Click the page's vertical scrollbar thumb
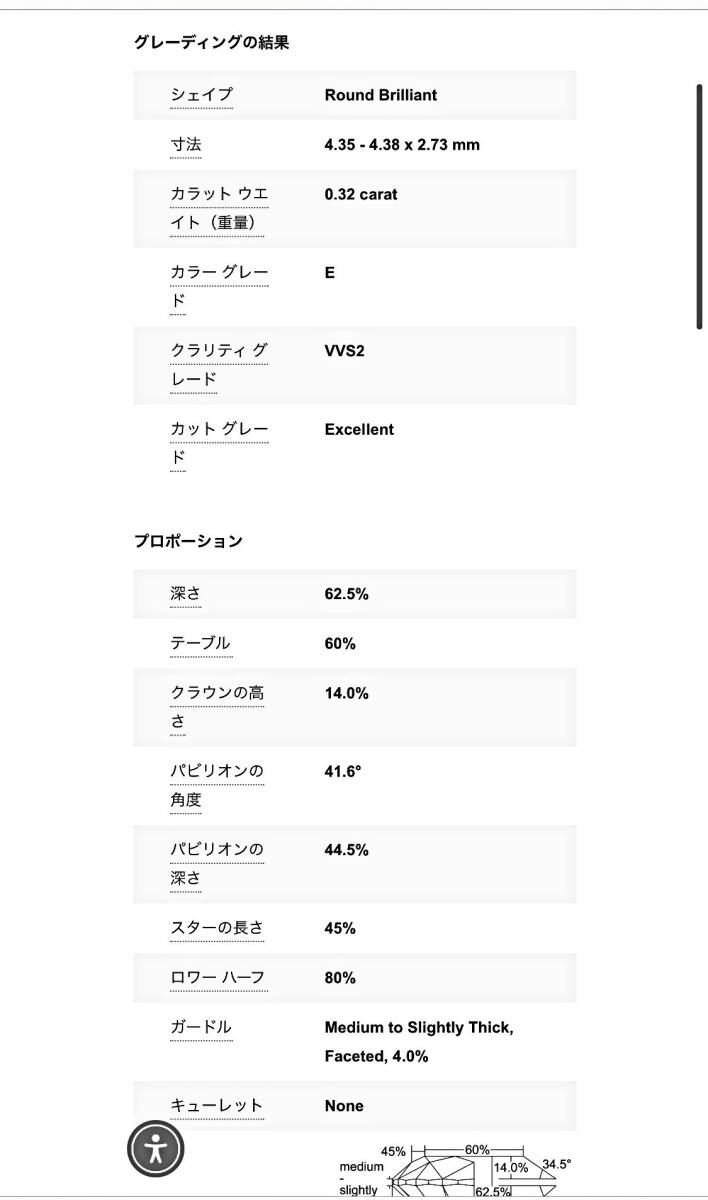The image size is (708, 1200). 700,206
